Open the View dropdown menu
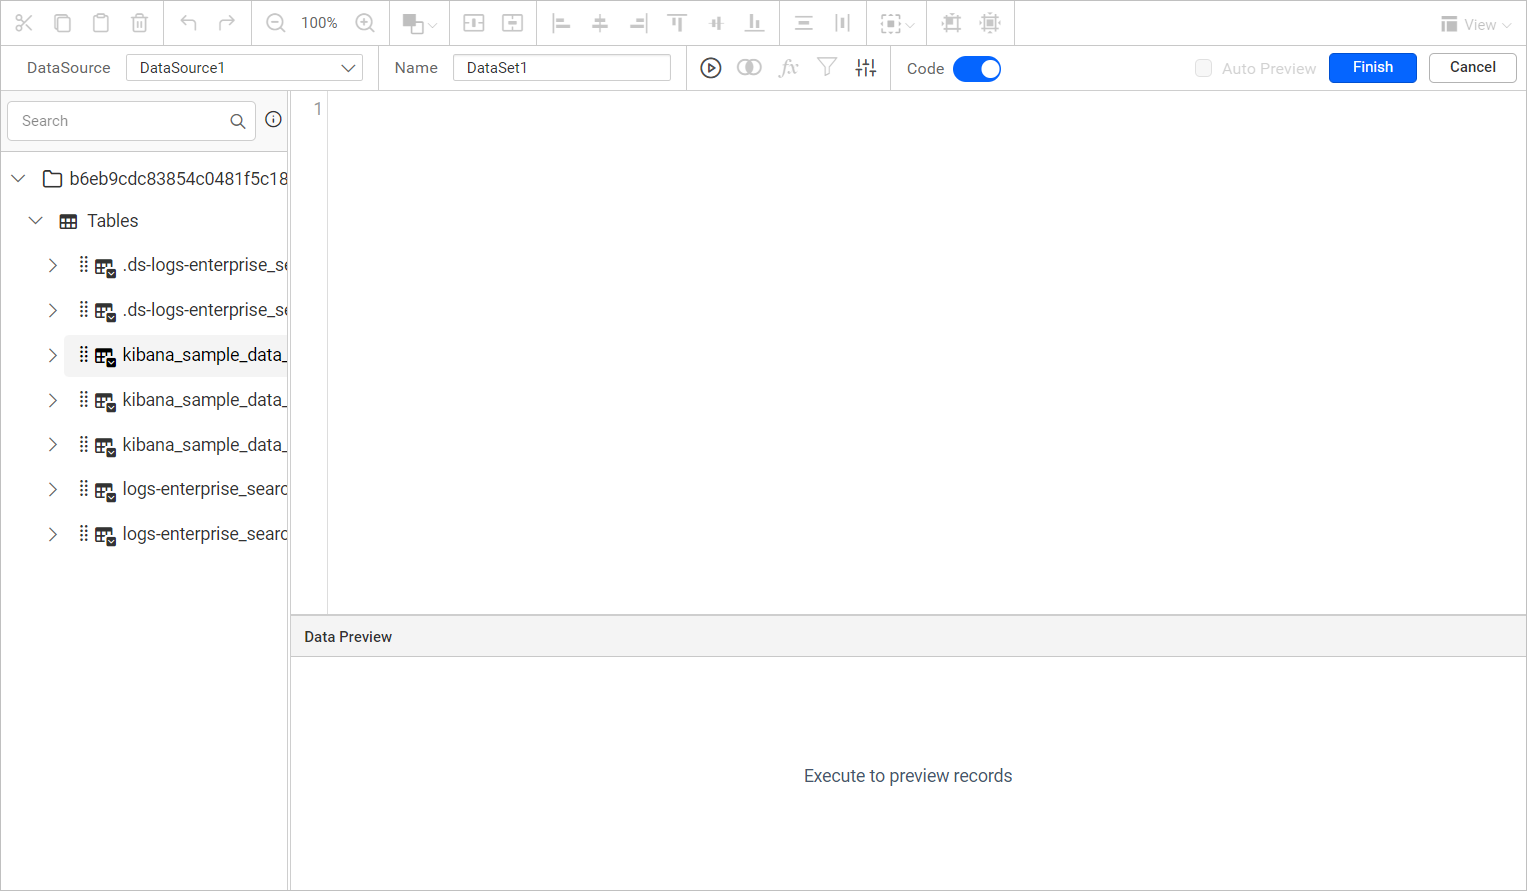Screen dimensions: 1527x891 pos(1476,25)
